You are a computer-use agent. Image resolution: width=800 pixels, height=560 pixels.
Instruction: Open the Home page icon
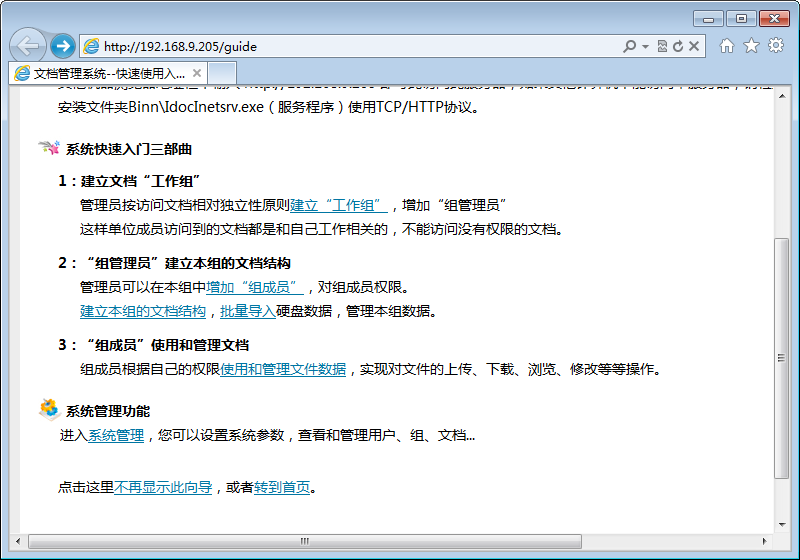[727, 46]
